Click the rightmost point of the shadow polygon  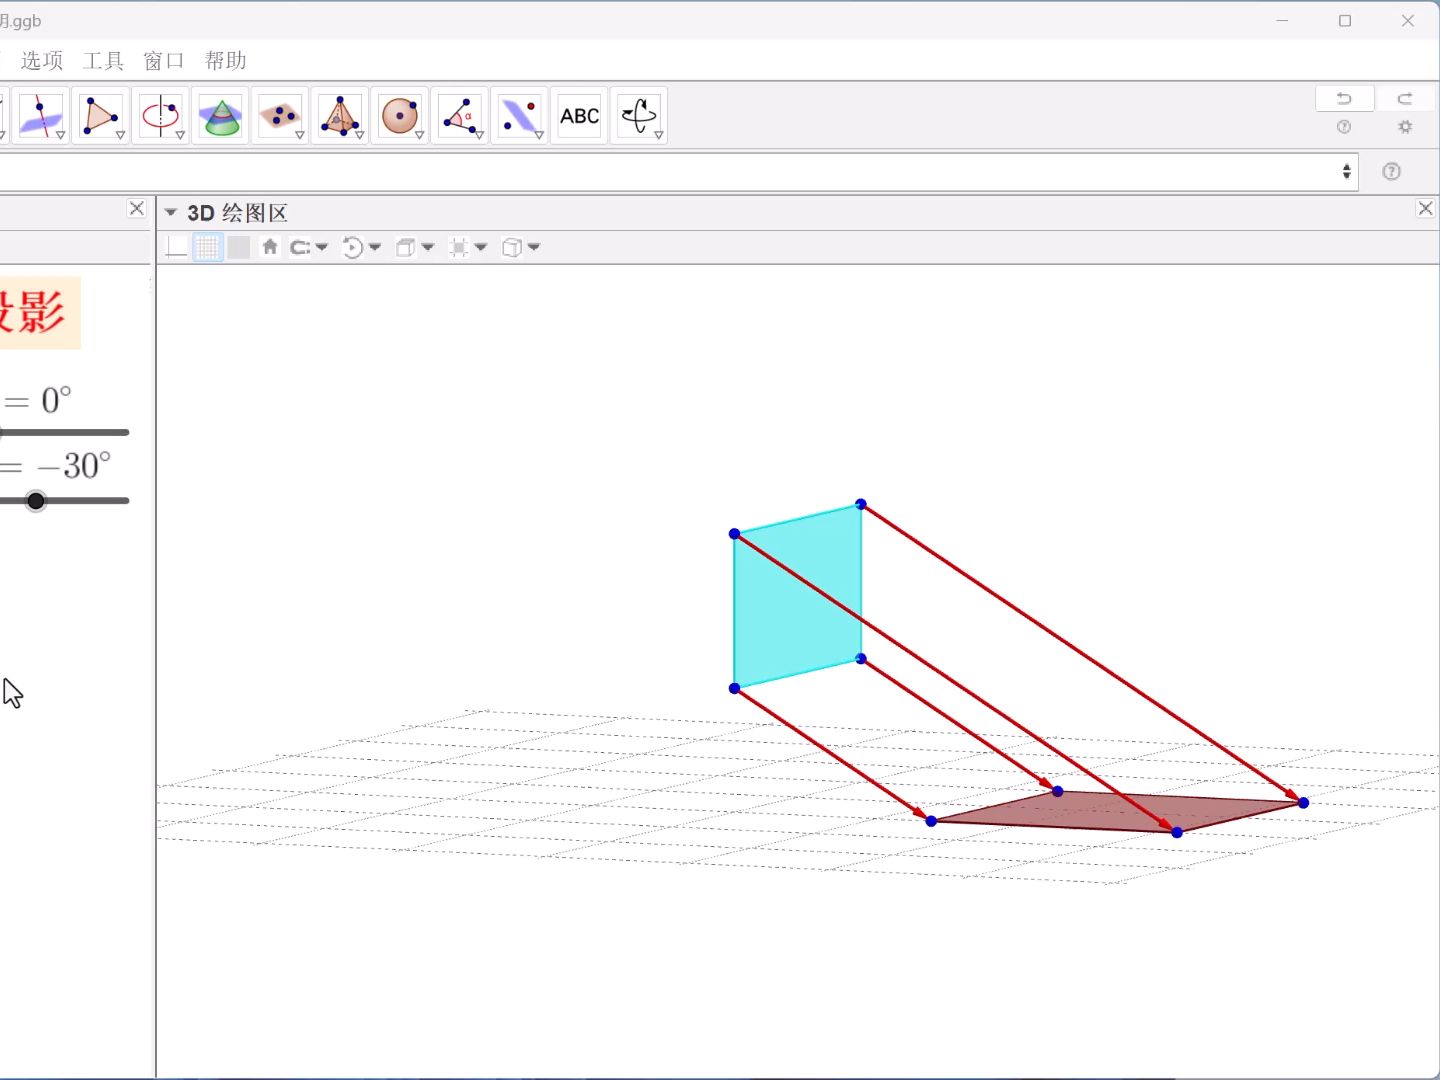tap(1303, 802)
